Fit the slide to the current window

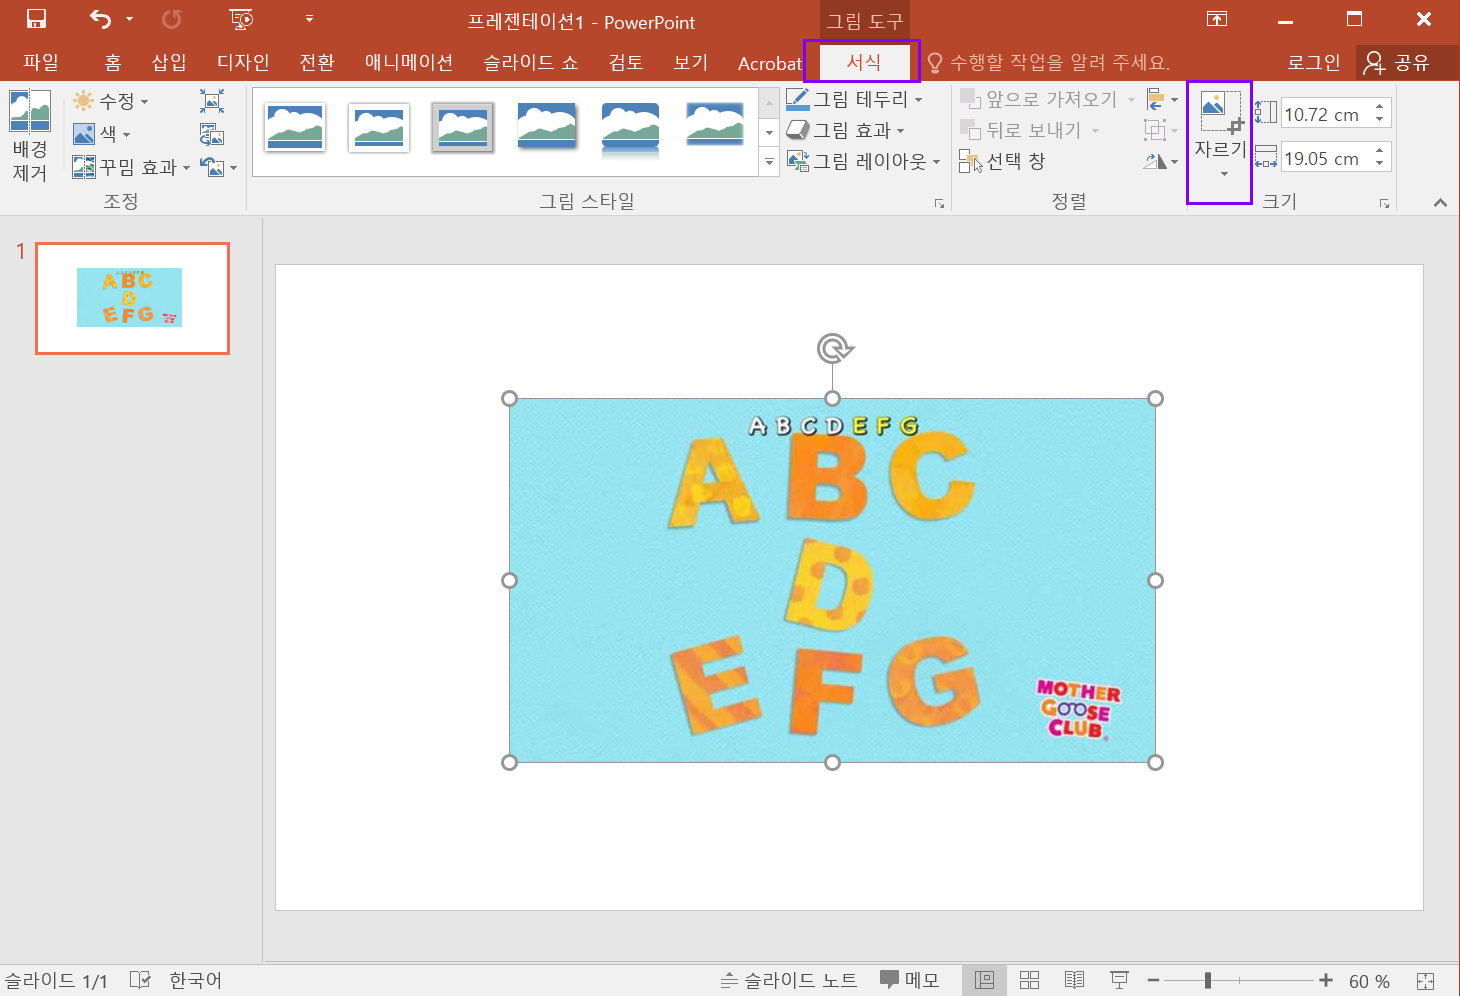(1426, 981)
